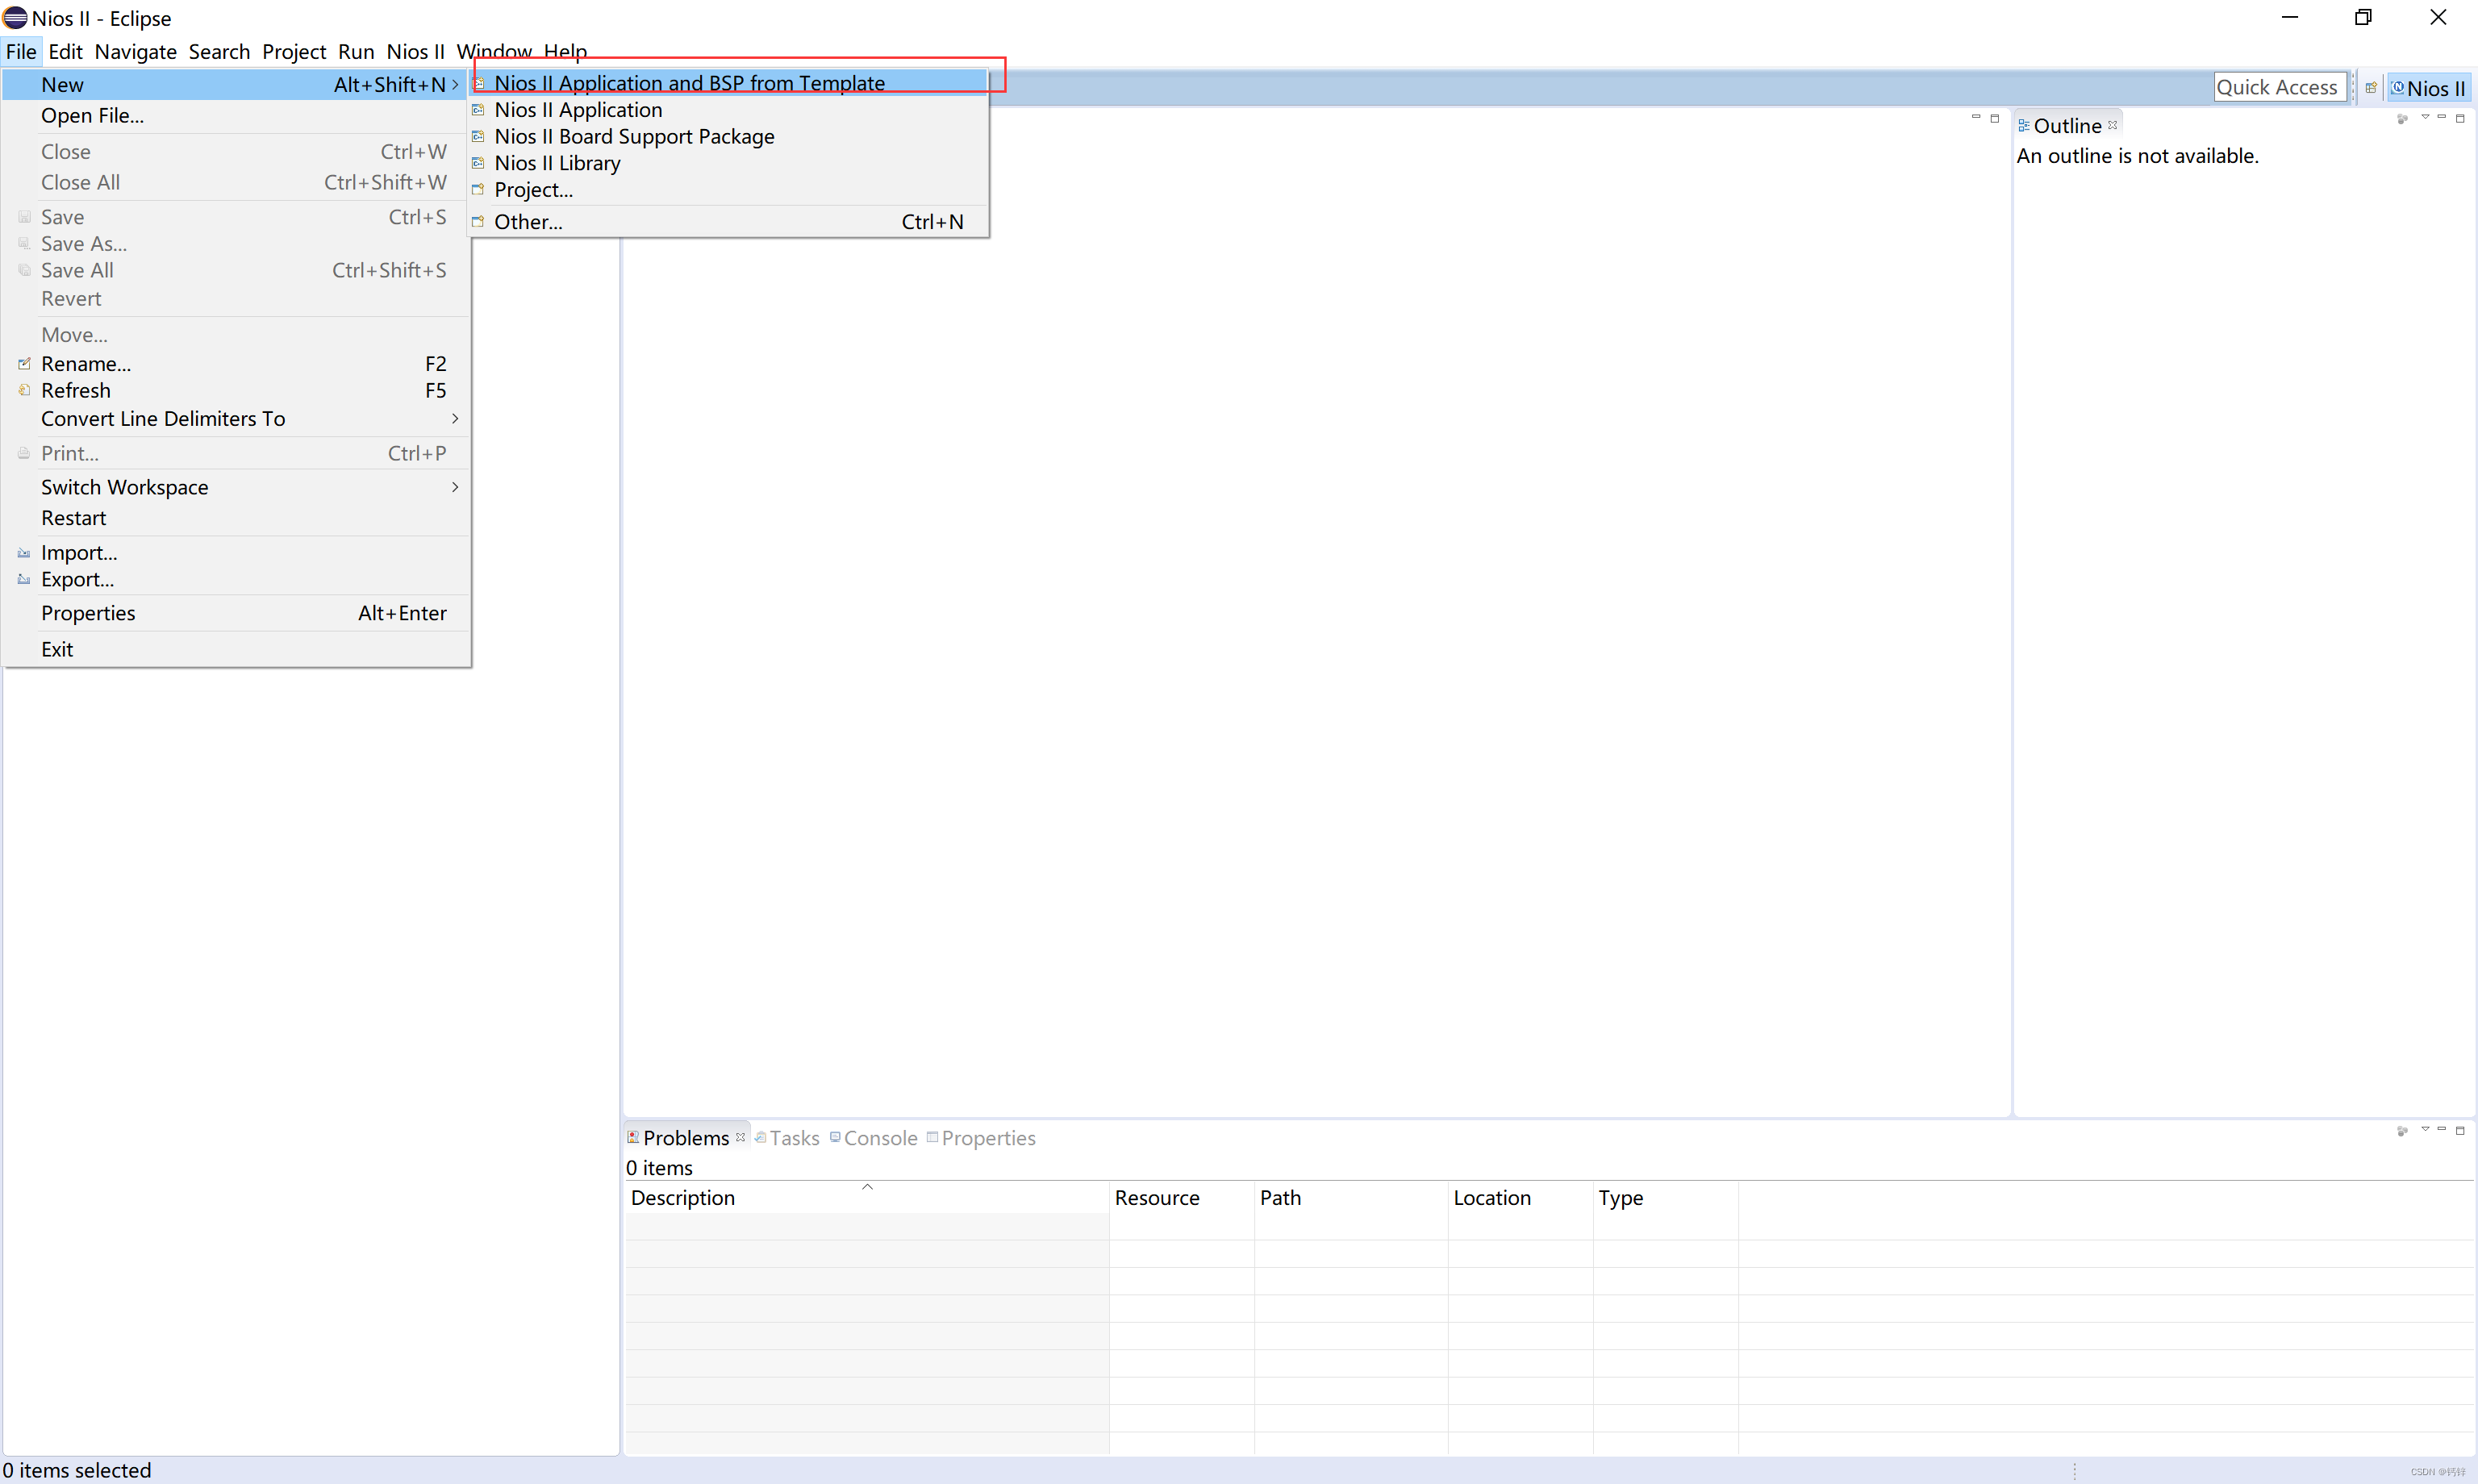Click Import... in File menu

(79, 552)
